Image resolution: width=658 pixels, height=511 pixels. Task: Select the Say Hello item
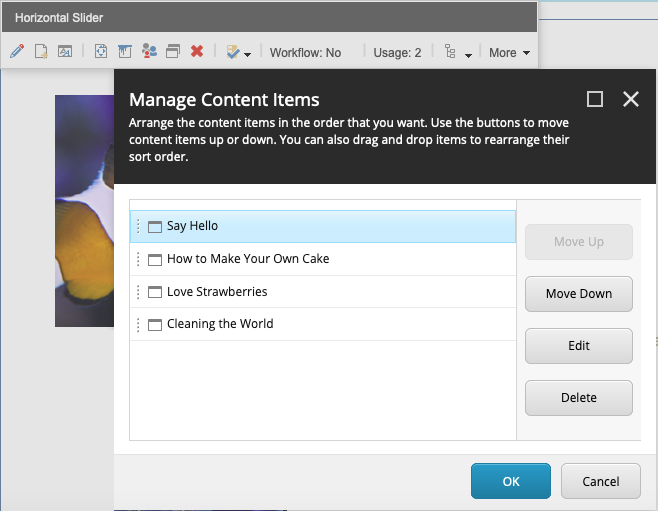coord(323,226)
